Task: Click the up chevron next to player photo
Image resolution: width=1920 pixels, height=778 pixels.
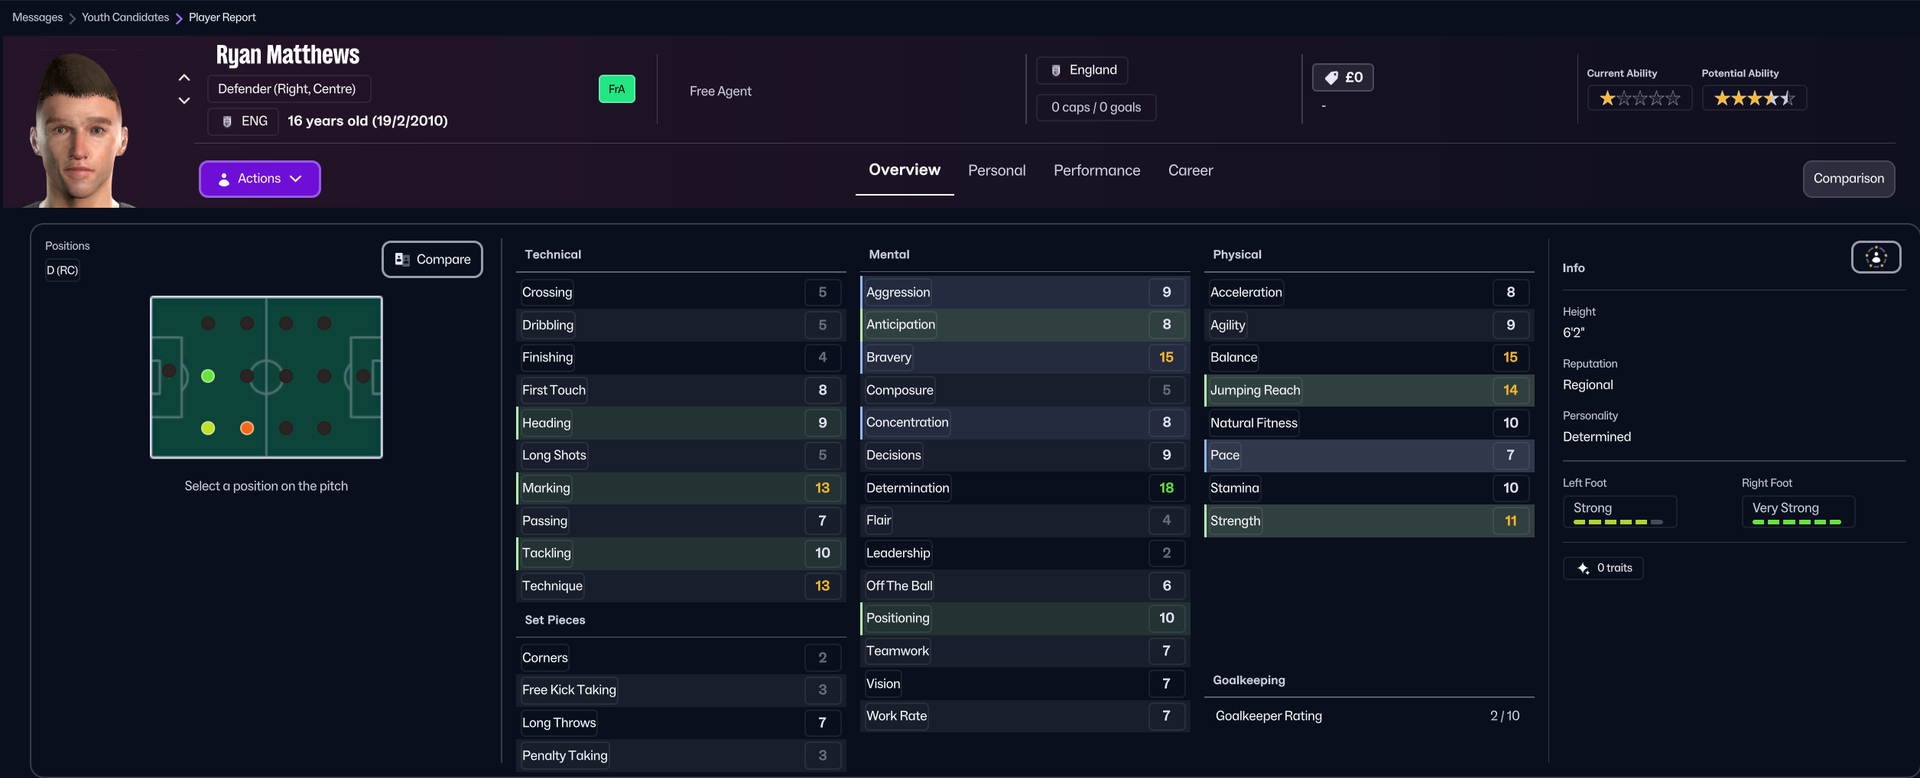Action: coord(184,77)
